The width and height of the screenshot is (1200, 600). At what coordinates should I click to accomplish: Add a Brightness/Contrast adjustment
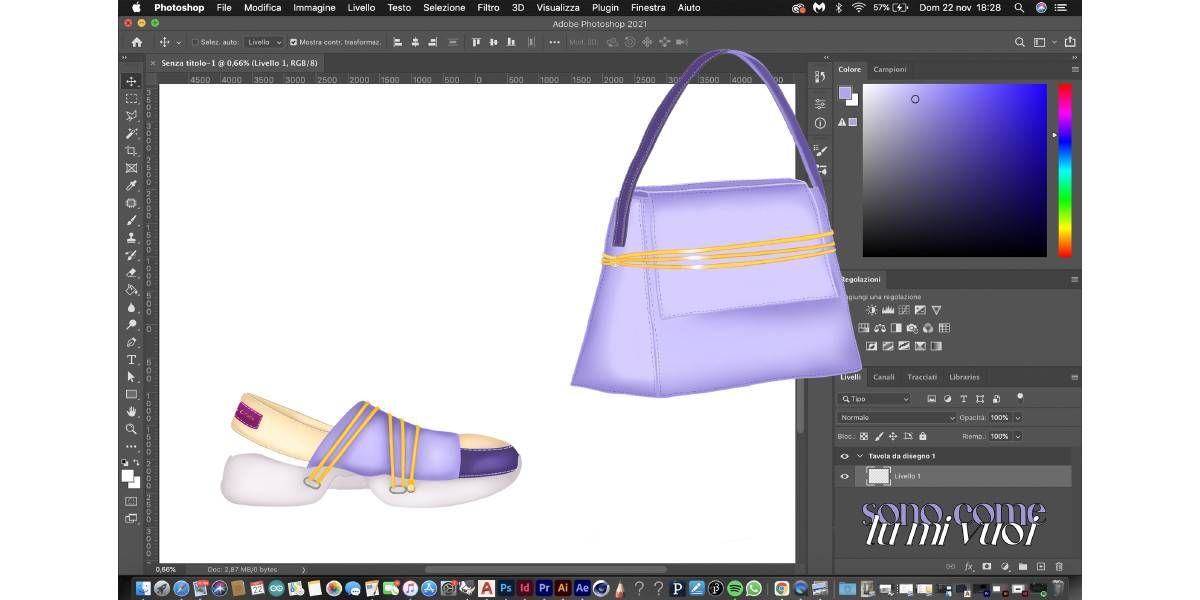point(871,311)
